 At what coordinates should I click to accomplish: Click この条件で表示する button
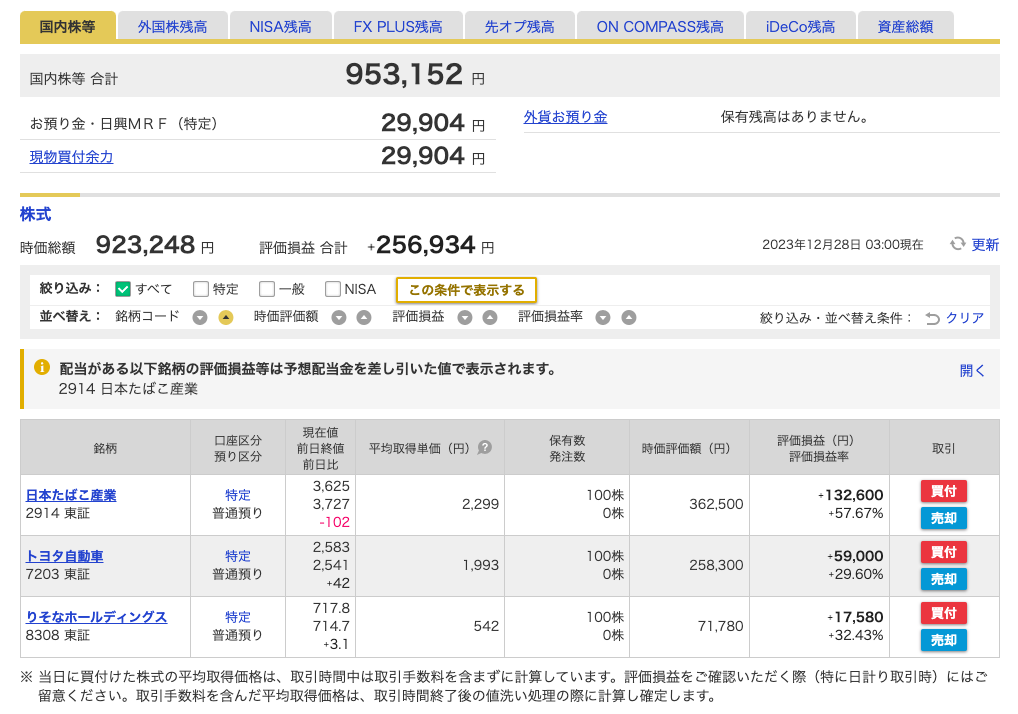tap(466, 290)
